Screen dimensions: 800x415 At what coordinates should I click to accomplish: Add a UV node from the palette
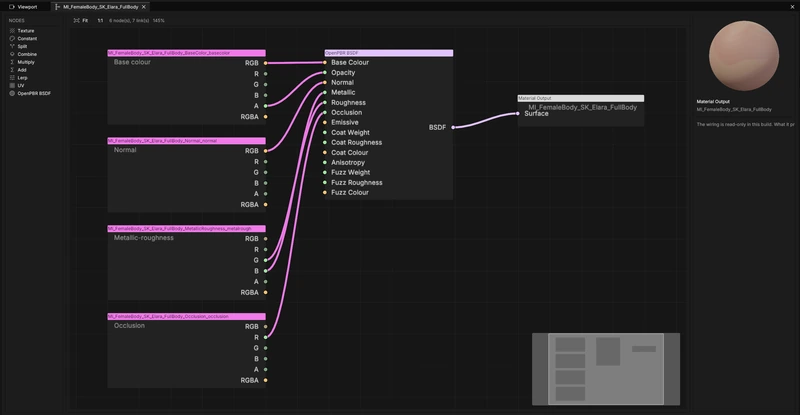[17, 85]
